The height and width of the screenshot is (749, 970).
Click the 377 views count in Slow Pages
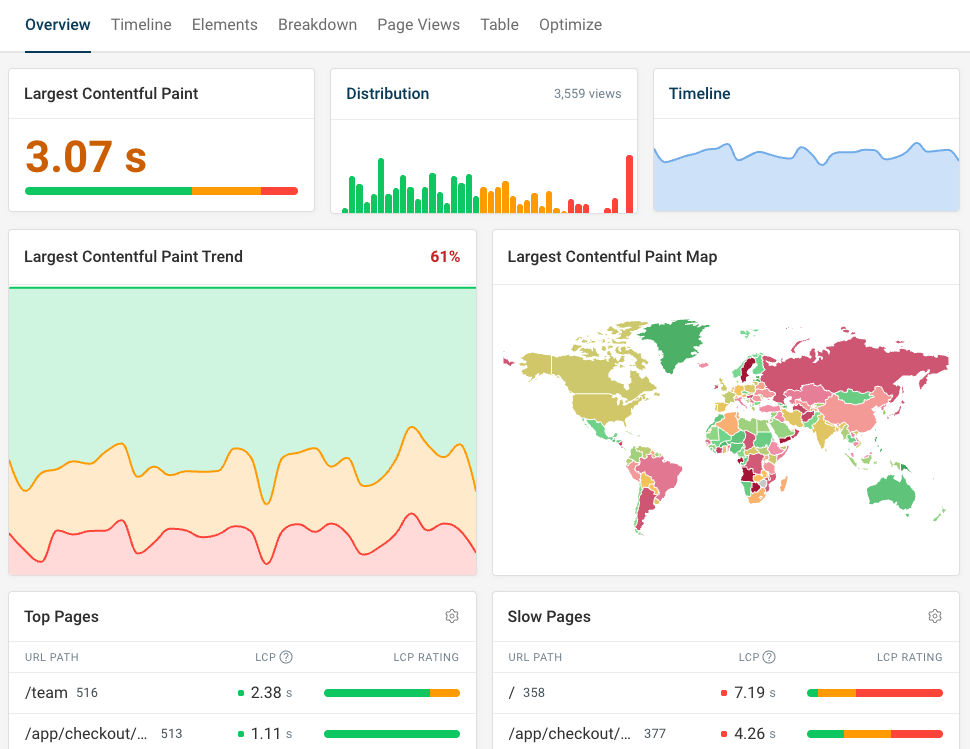point(655,734)
